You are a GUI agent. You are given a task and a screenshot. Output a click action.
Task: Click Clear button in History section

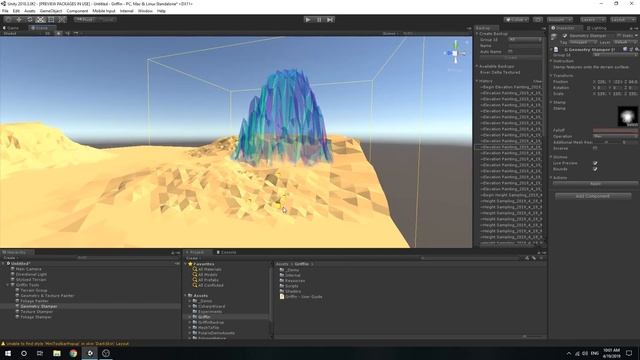click(538, 81)
